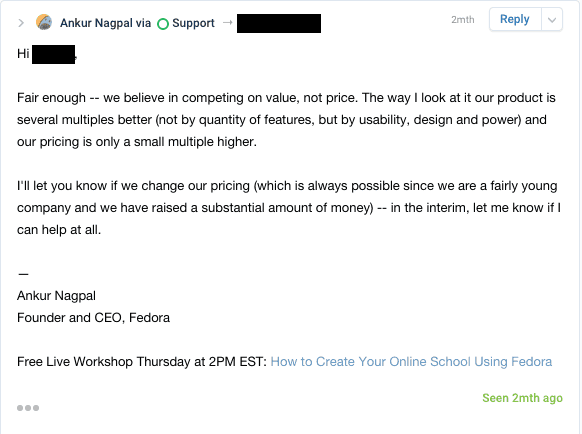Reply to this message
The width and height of the screenshot is (582, 434).
click(514, 19)
